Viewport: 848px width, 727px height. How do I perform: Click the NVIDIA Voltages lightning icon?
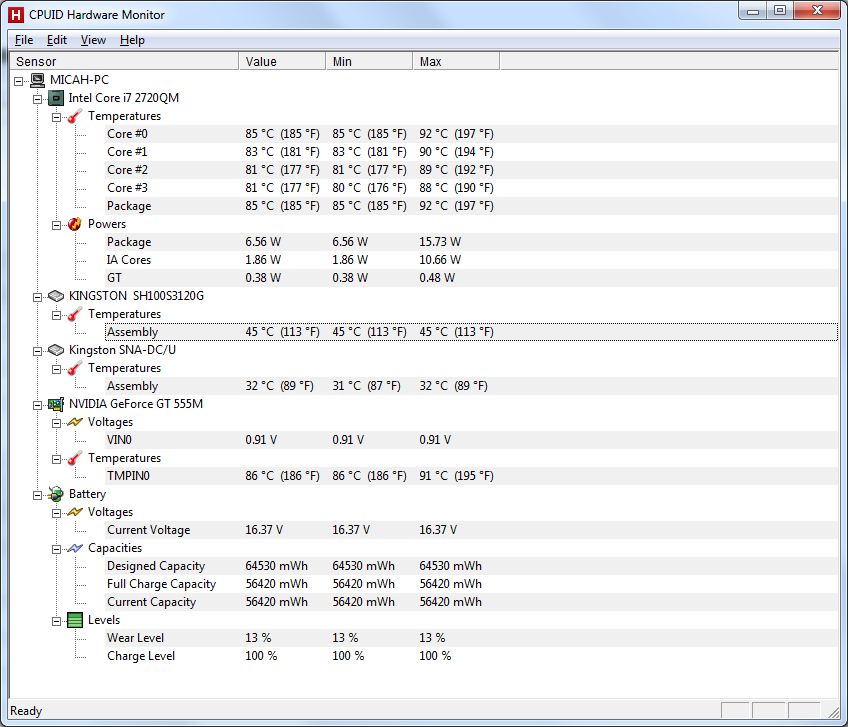point(75,422)
